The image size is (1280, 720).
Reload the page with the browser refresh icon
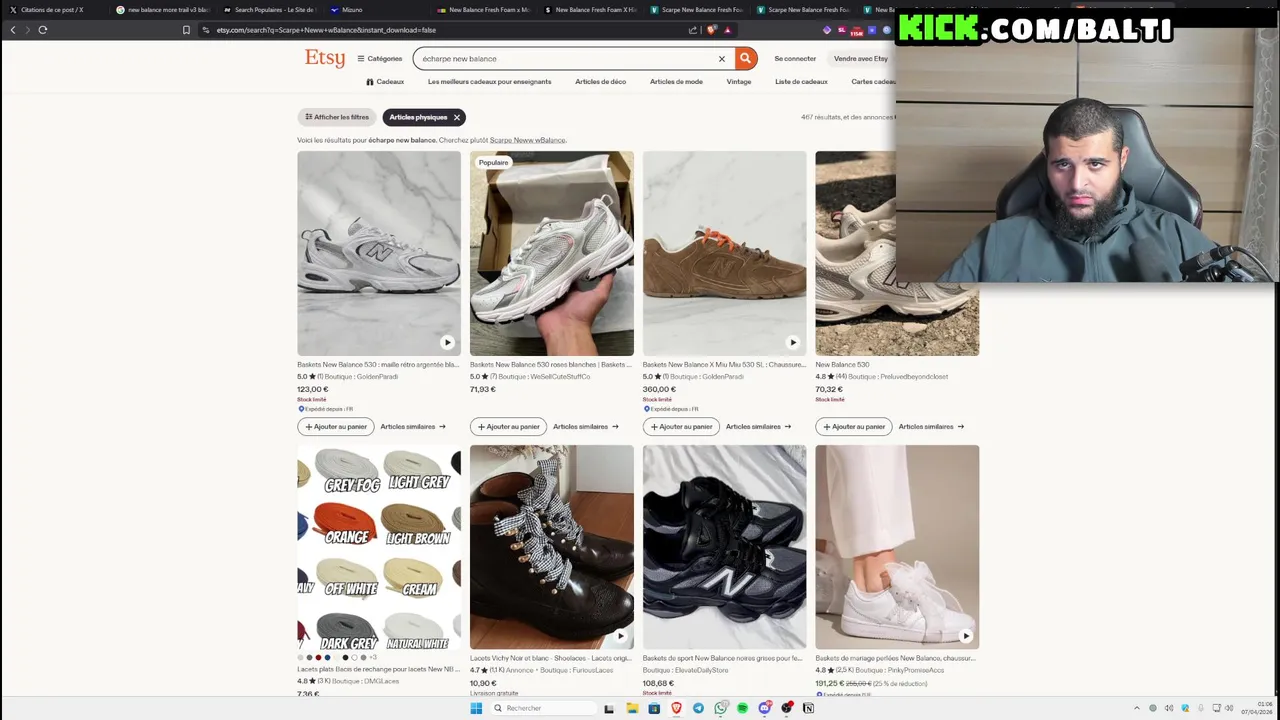pos(43,30)
